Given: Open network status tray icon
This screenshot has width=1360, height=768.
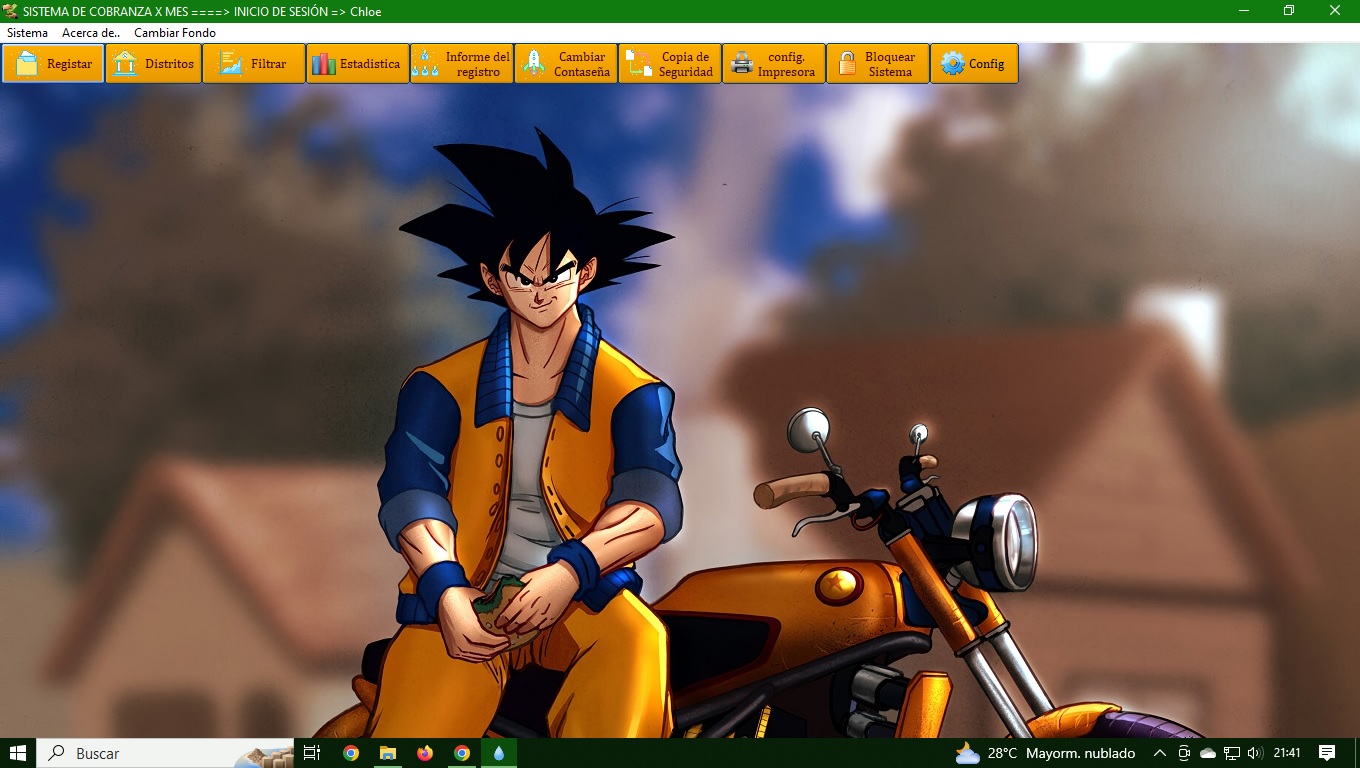Looking at the screenshot, I should tap(1232, 753).
